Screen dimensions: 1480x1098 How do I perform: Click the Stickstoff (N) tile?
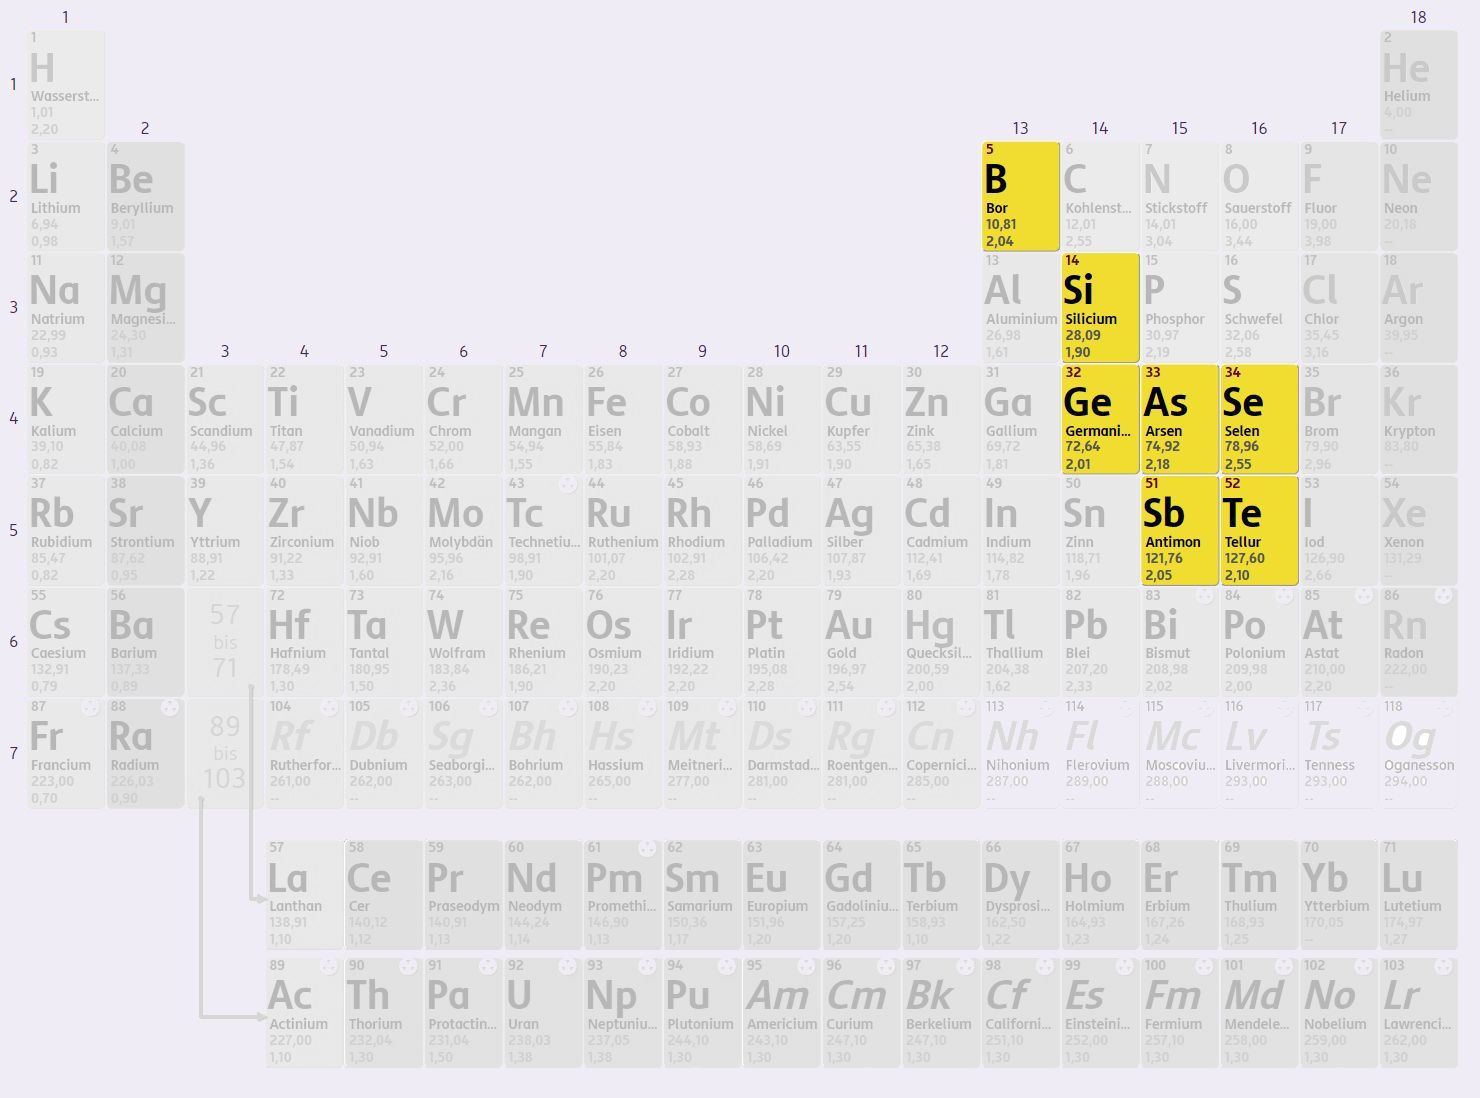pyautogui.click(x=1180, y=196)
